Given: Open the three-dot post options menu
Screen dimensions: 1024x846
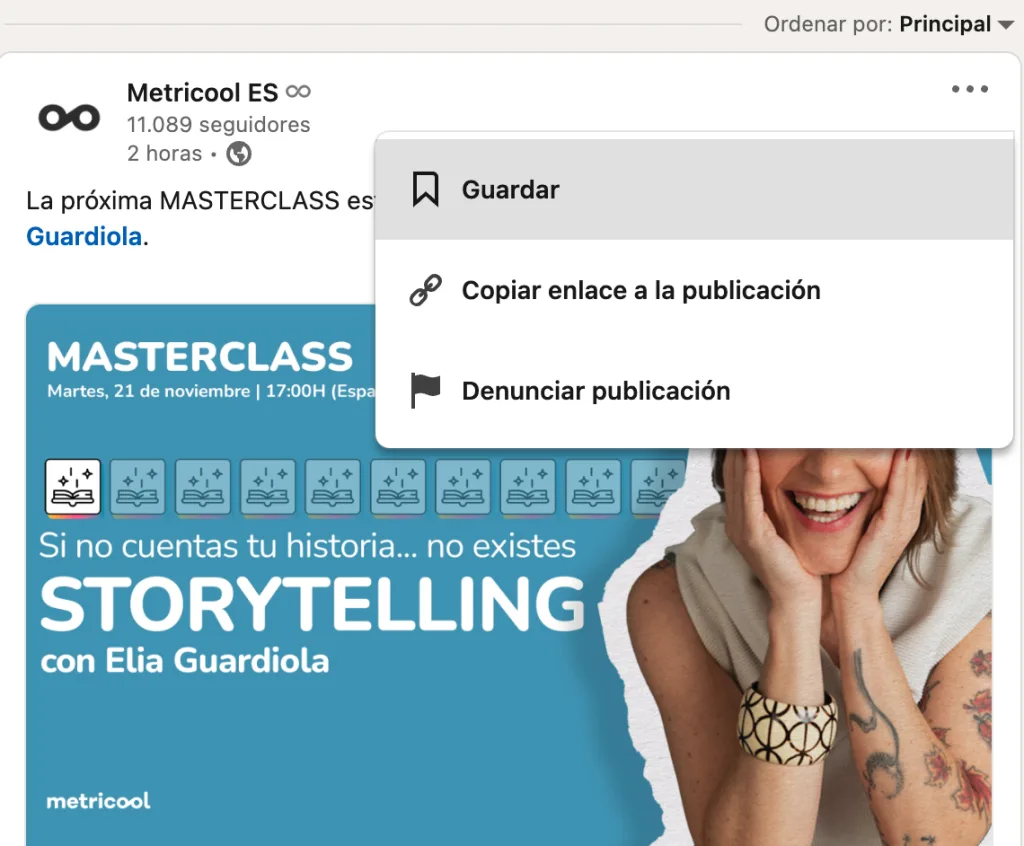Looking at the screenshot, I should (x=970, y=89).
